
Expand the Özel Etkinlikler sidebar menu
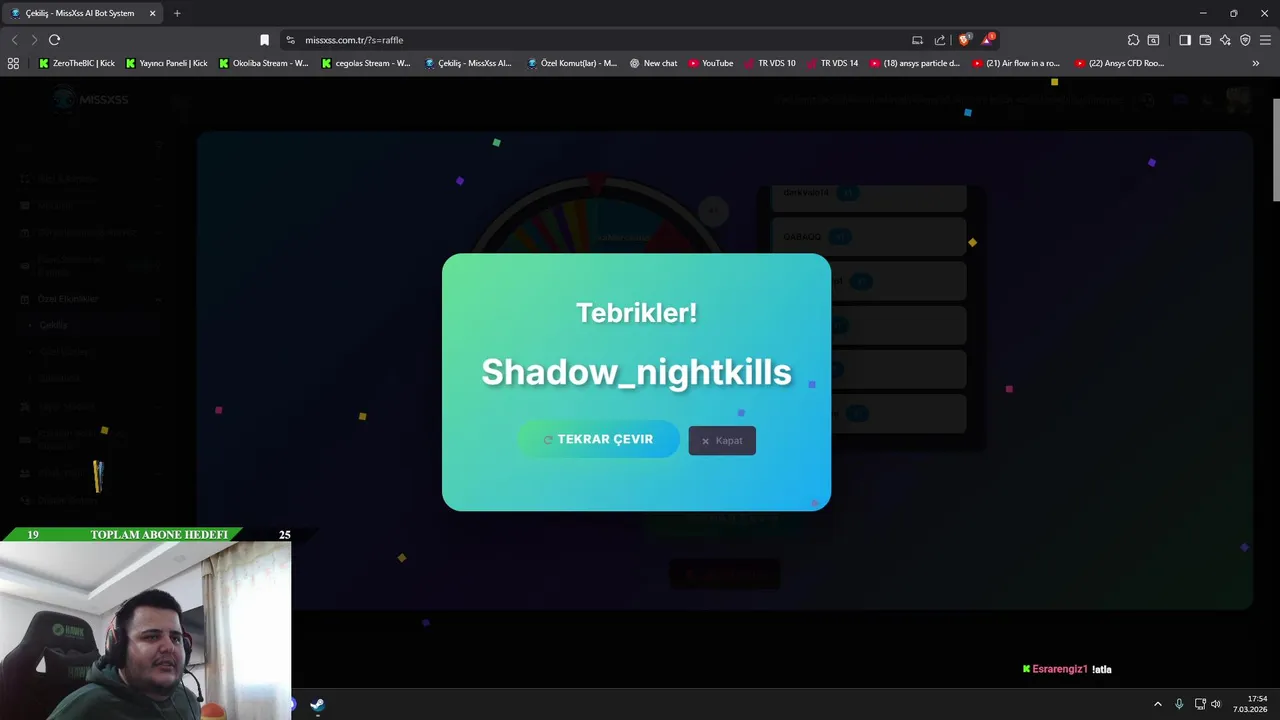[90, 299]
